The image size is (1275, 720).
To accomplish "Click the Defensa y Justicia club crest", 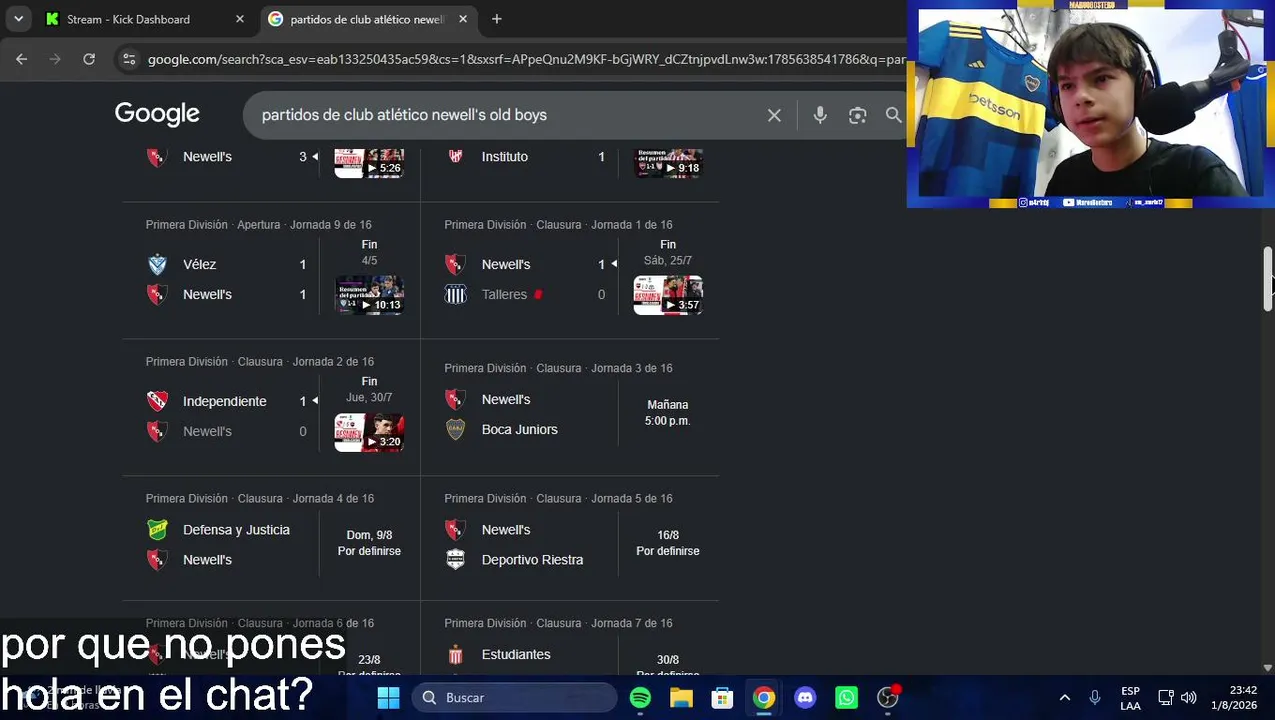I will (157, 530).
